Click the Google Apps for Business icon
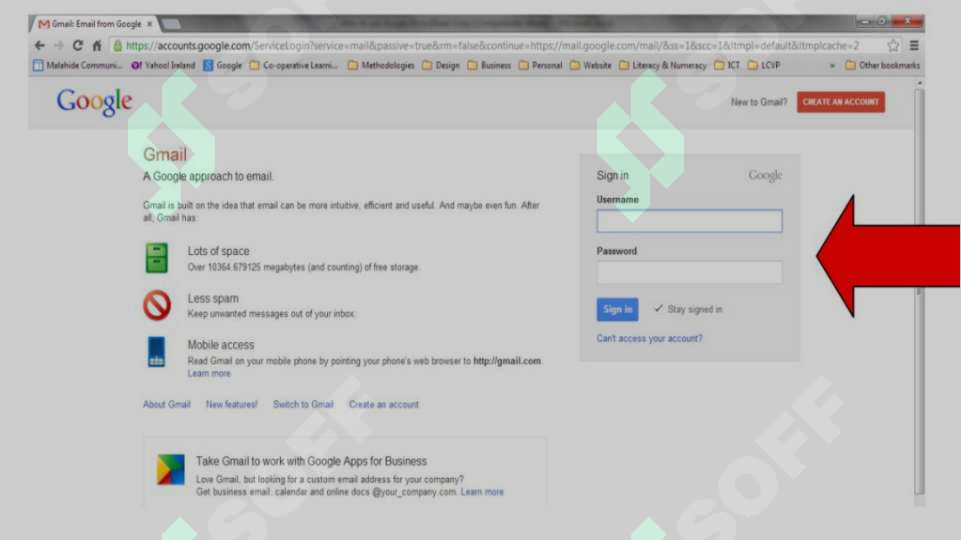The height and width of the screenshot is (540, 961). click(x=170, y=470)
